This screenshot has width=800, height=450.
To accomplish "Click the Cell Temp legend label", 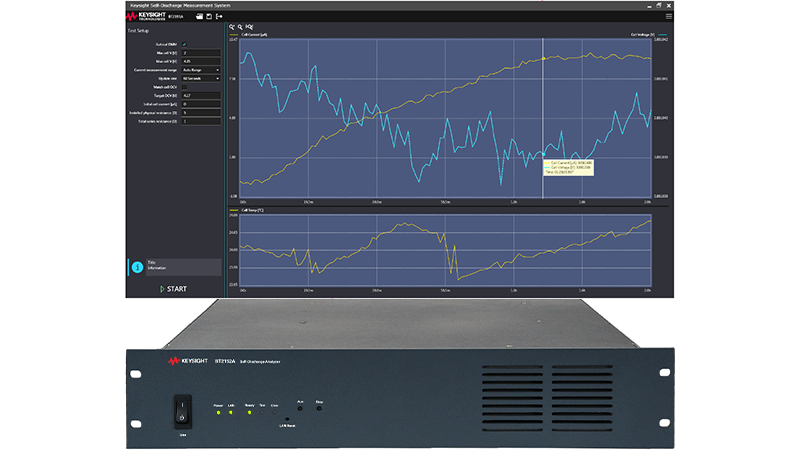I will pos(253,210).
